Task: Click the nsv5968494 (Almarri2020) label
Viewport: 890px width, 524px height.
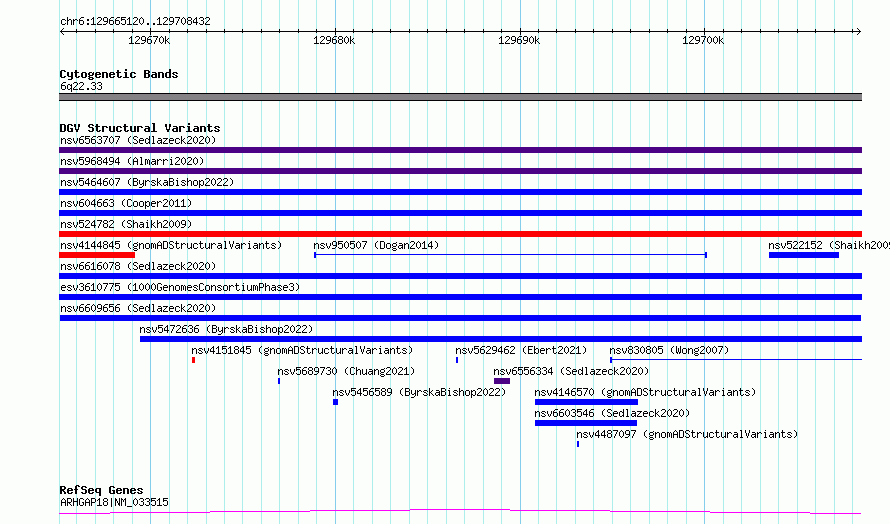Action: (x=132, y=161)
